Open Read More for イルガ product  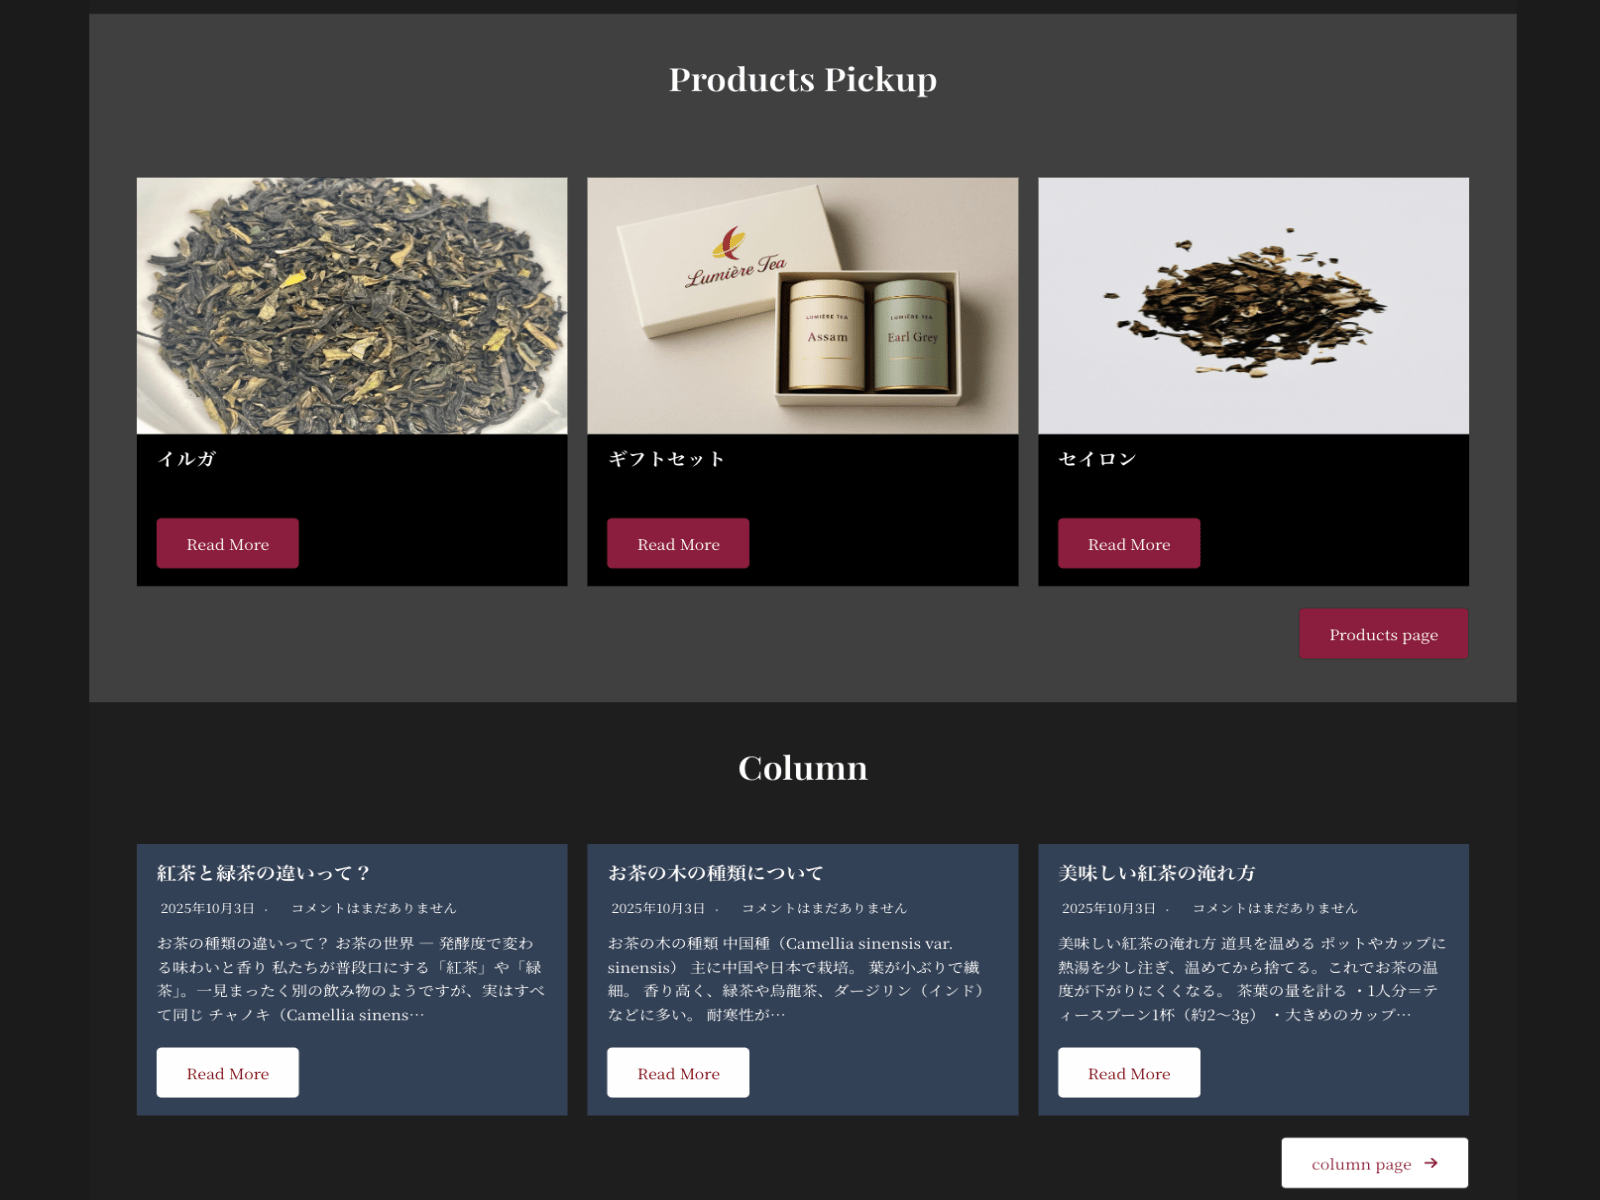click(x=227, y=543)
